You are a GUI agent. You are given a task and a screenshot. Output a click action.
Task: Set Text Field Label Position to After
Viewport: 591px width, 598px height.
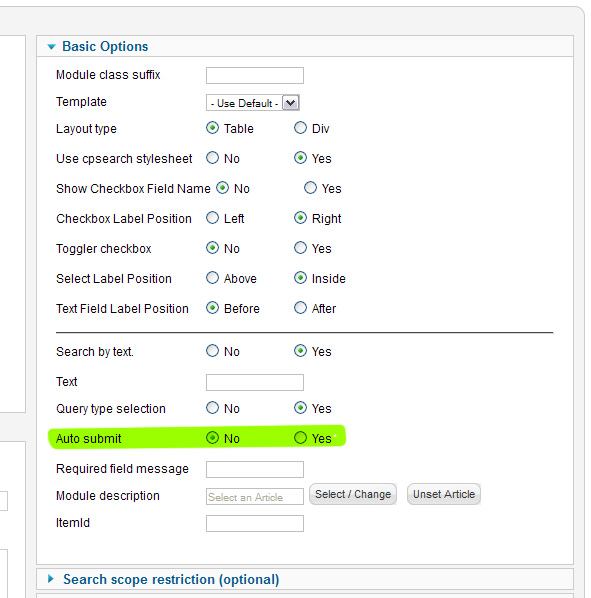(x=300, y=307)
